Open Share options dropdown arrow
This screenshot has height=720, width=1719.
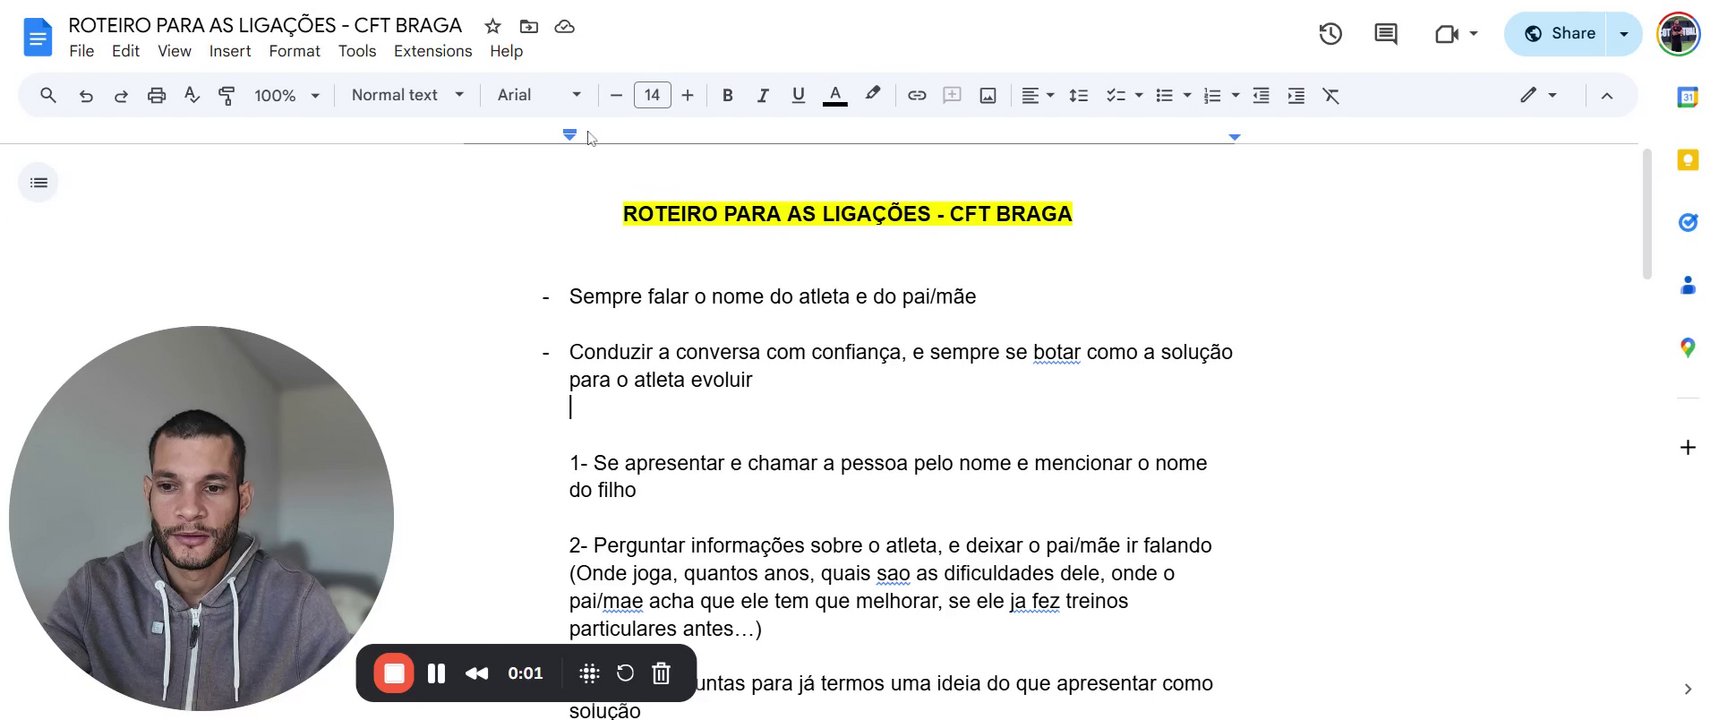point(1624,34)
